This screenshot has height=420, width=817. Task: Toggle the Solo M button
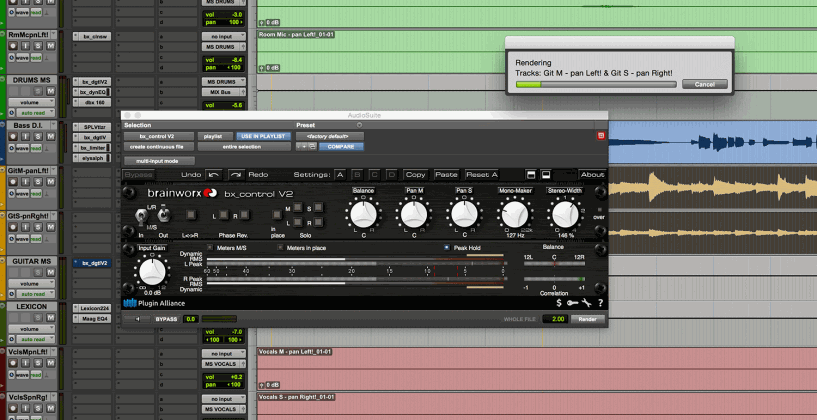(297, 207)
